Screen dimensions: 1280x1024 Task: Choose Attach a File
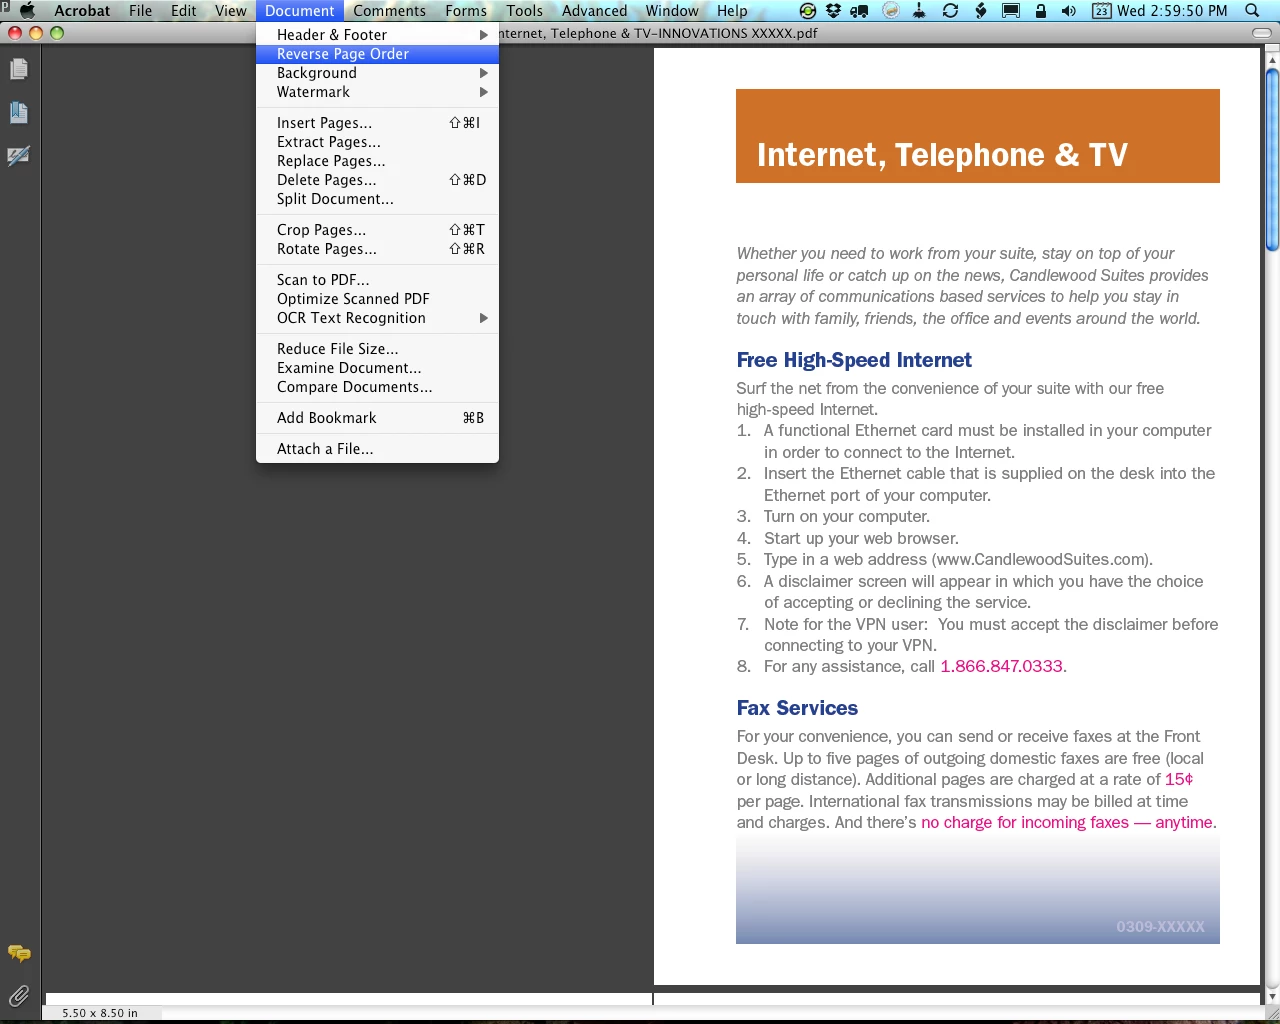(x=377, y=449)
